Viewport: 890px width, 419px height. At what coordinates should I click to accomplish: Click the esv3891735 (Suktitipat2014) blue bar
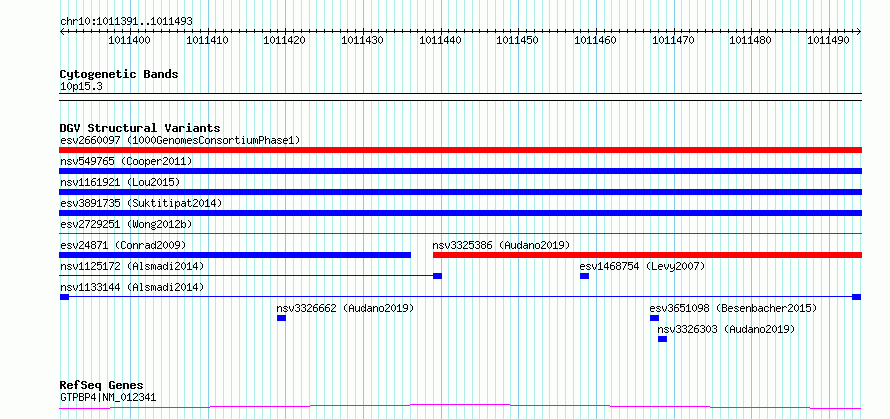click(x=460, y=213)
